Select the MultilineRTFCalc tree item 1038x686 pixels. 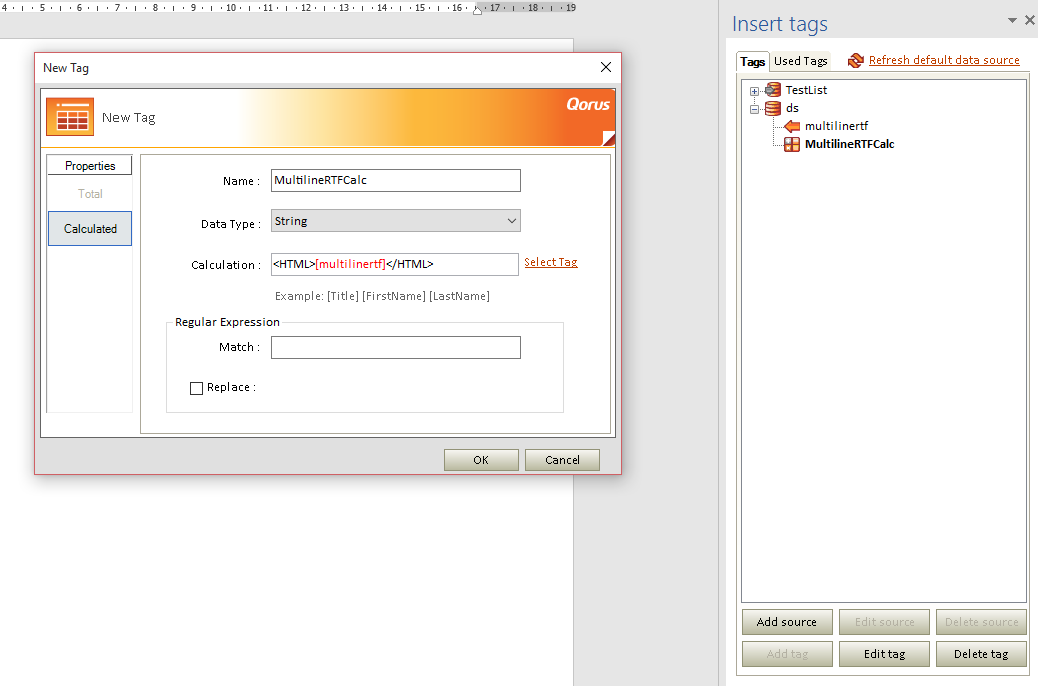[x=849, y=144]
